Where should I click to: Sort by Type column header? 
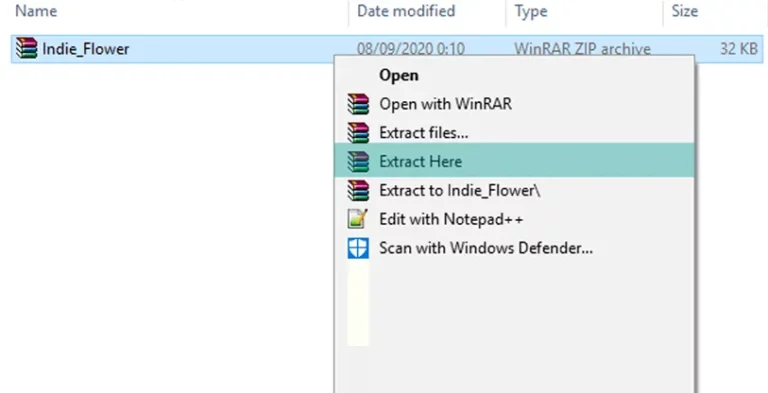531,11
